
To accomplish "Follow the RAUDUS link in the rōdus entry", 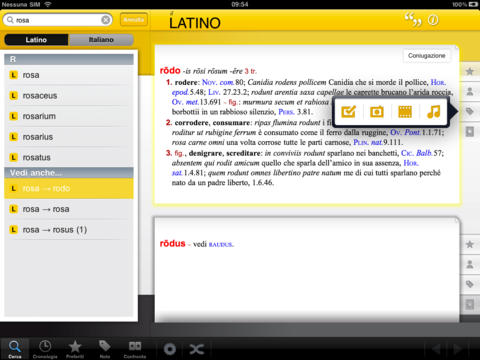I will 221,245.
